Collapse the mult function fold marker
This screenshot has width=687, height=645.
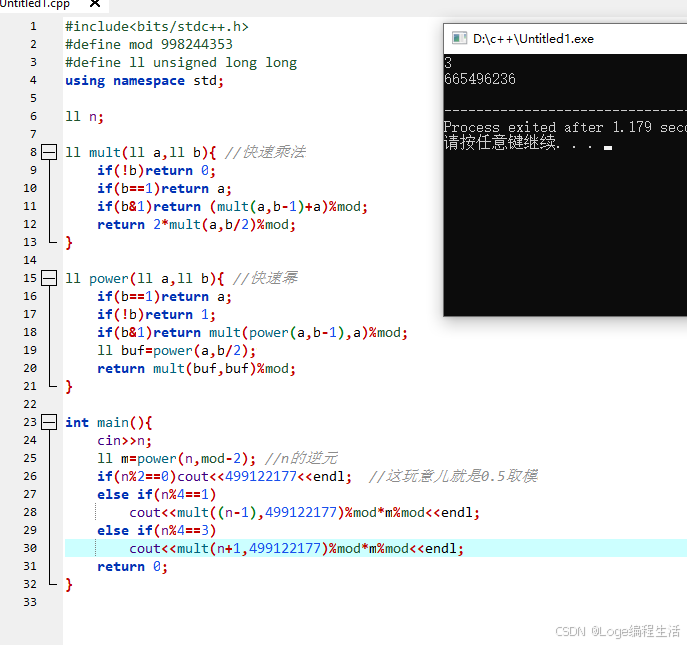point(49,152)
